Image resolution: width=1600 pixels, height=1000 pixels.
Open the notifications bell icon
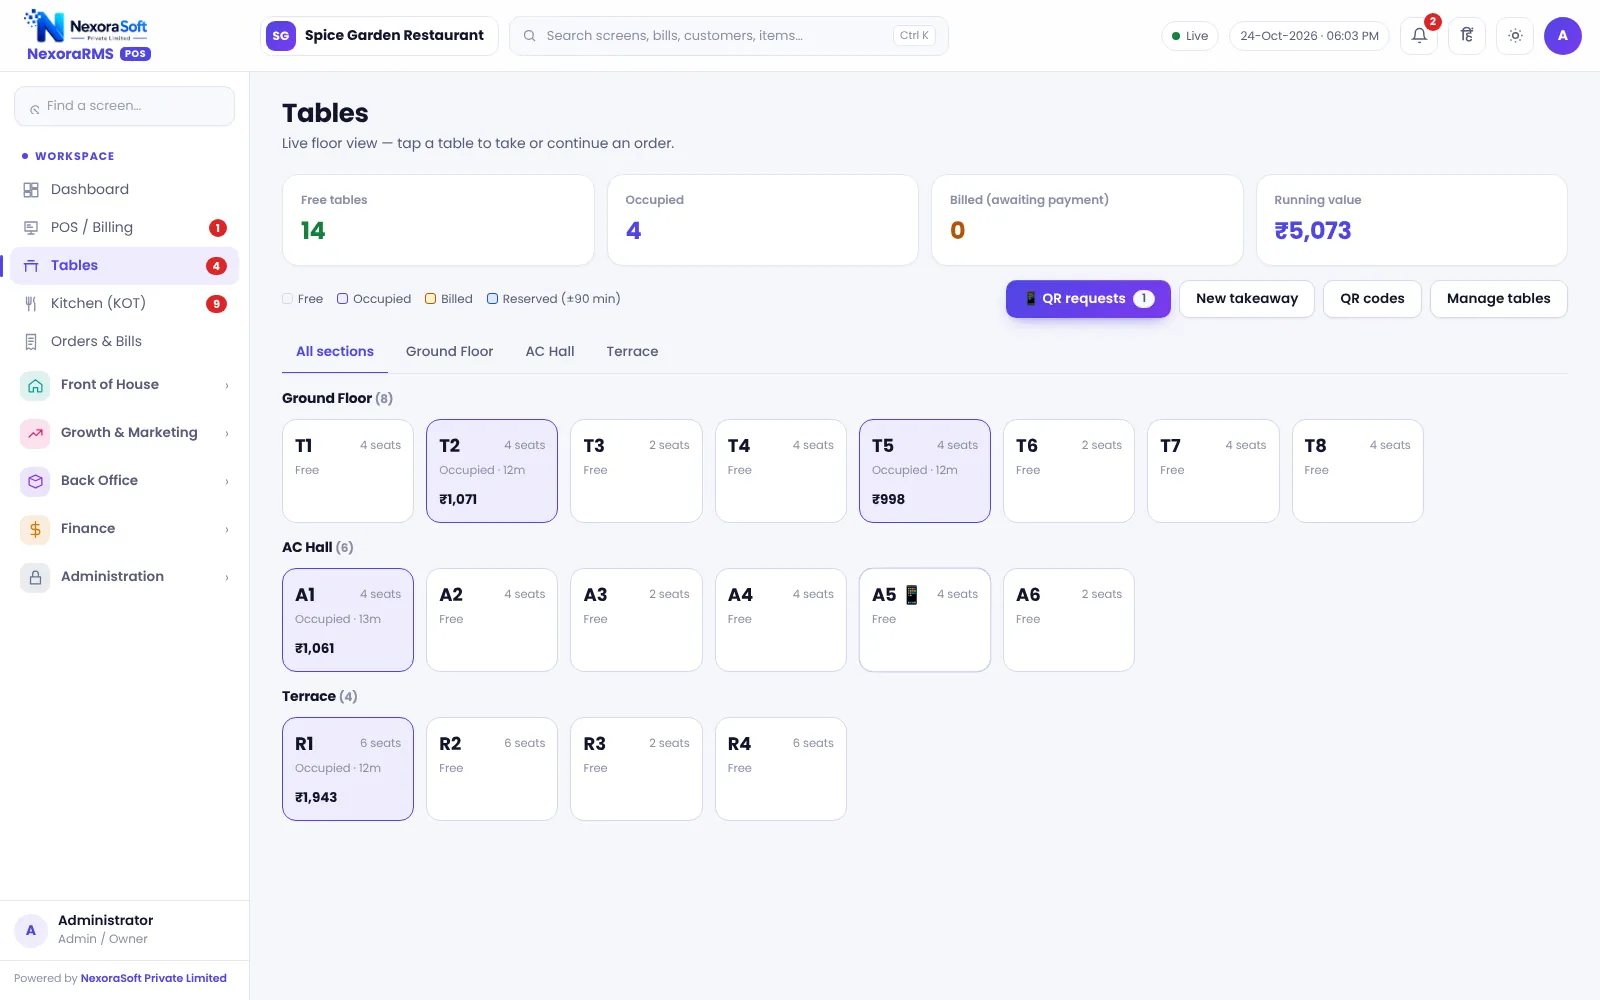point(1419,36)
